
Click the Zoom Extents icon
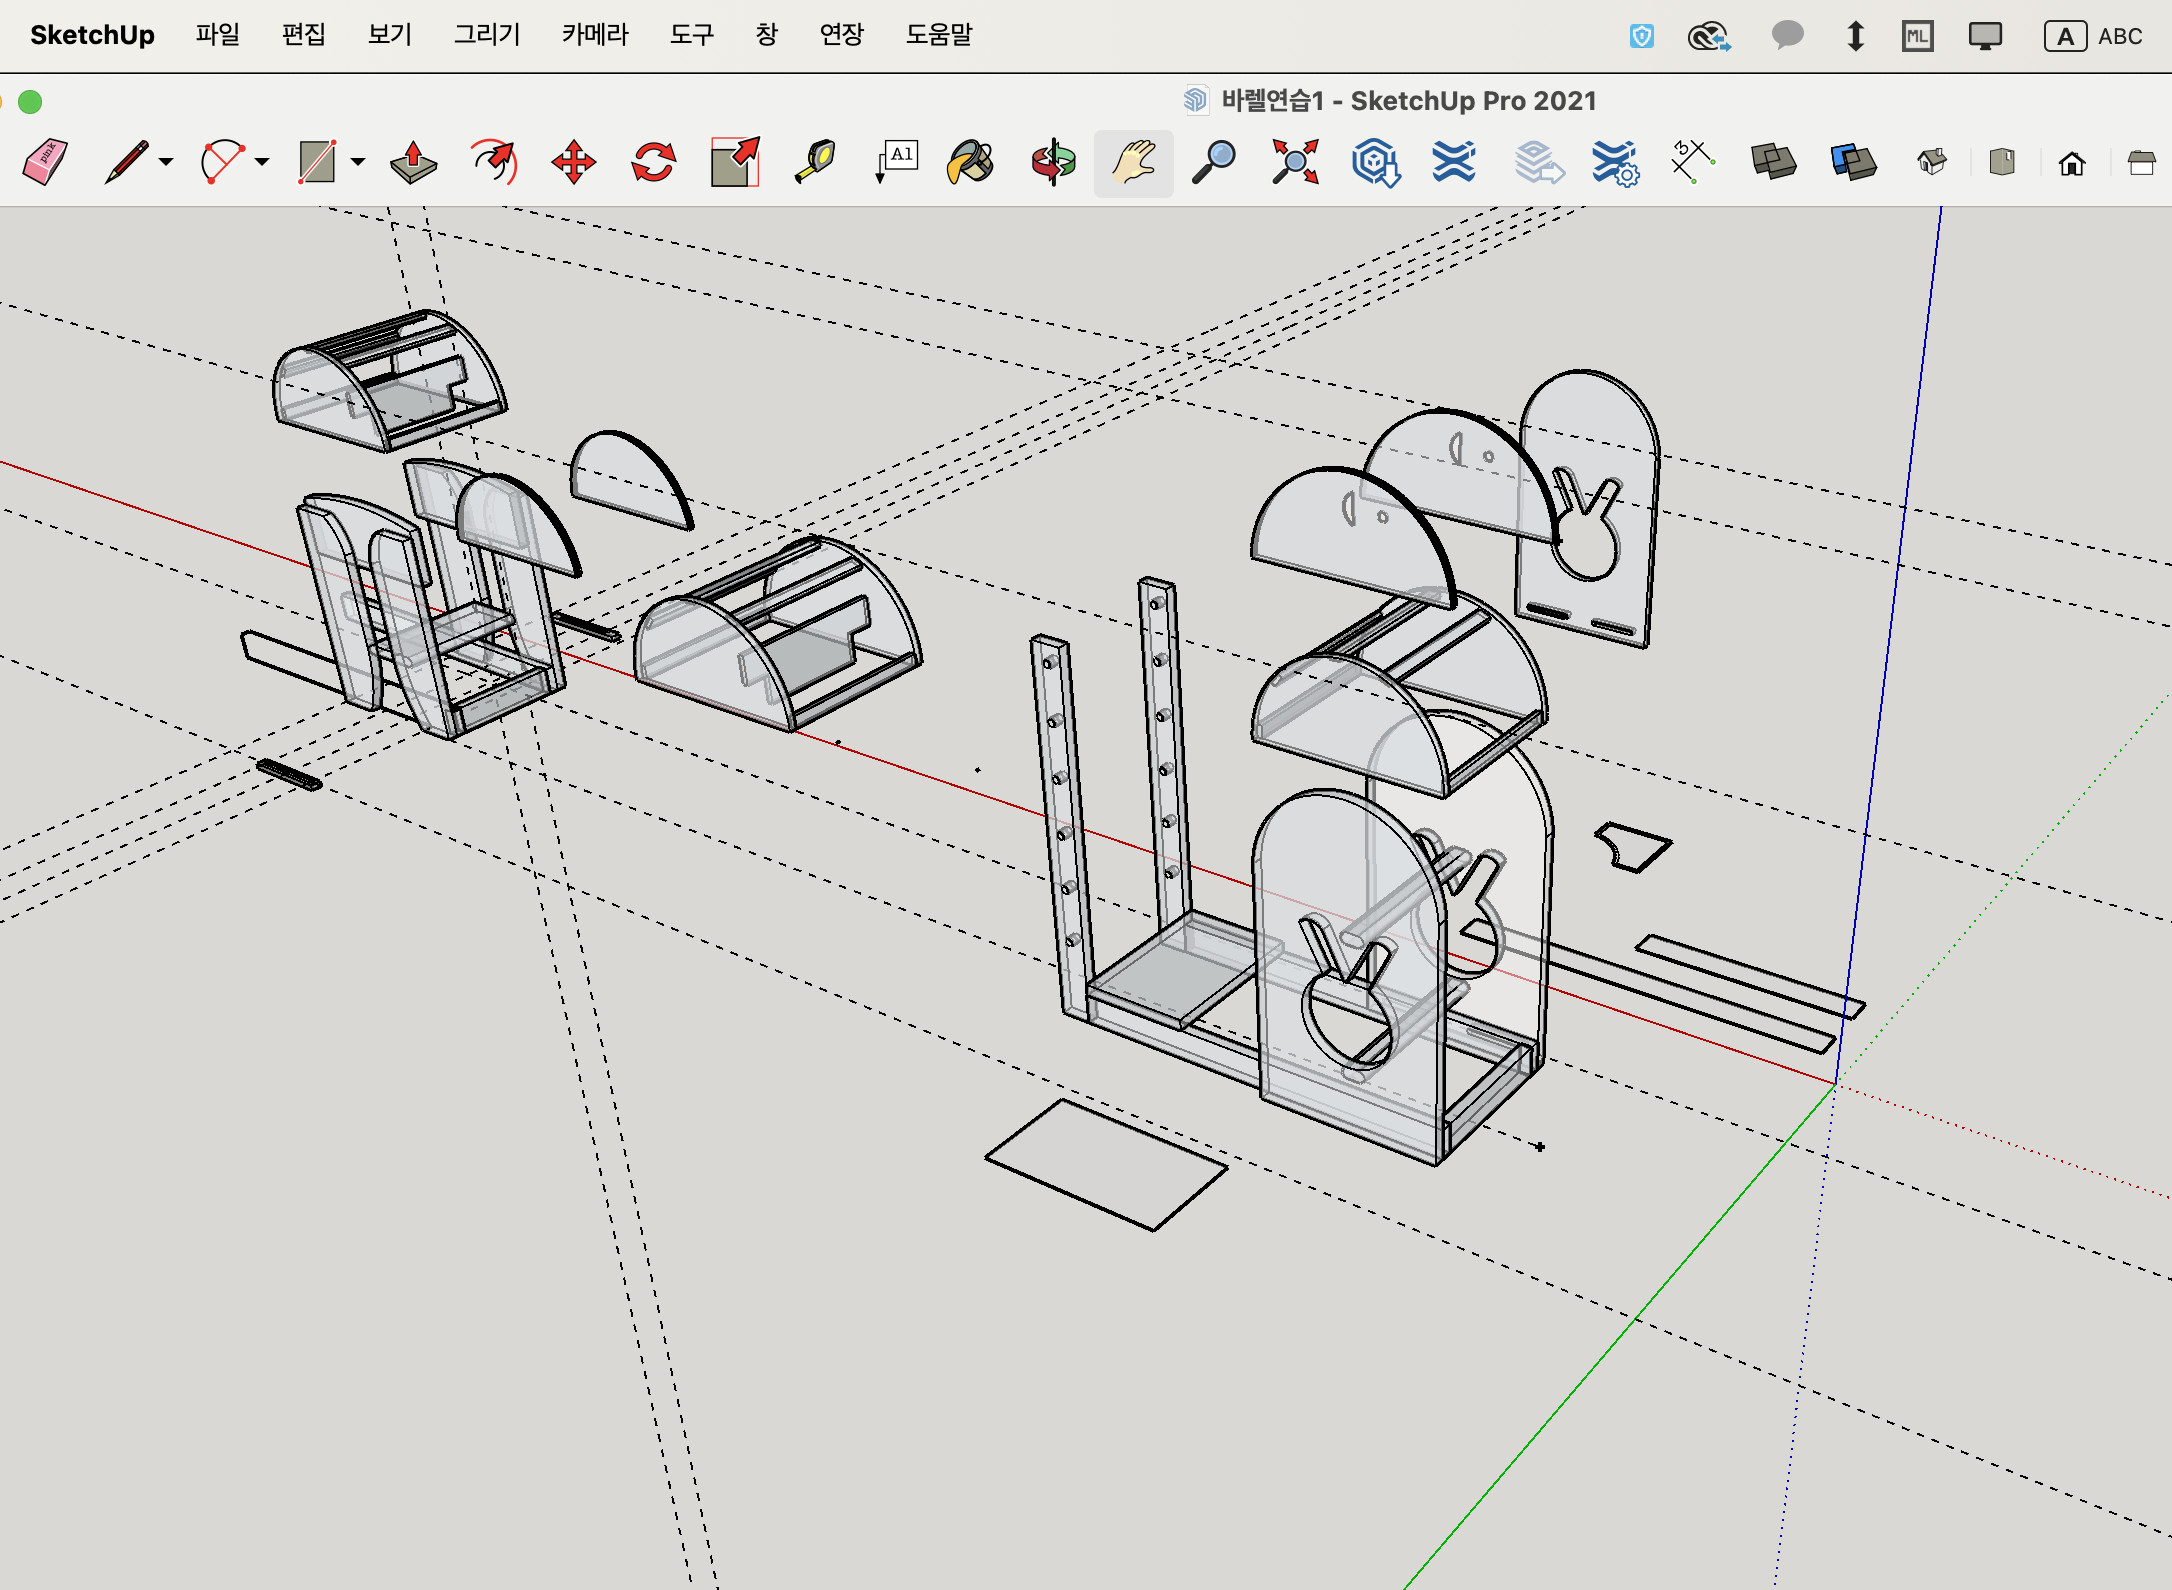1295,162
